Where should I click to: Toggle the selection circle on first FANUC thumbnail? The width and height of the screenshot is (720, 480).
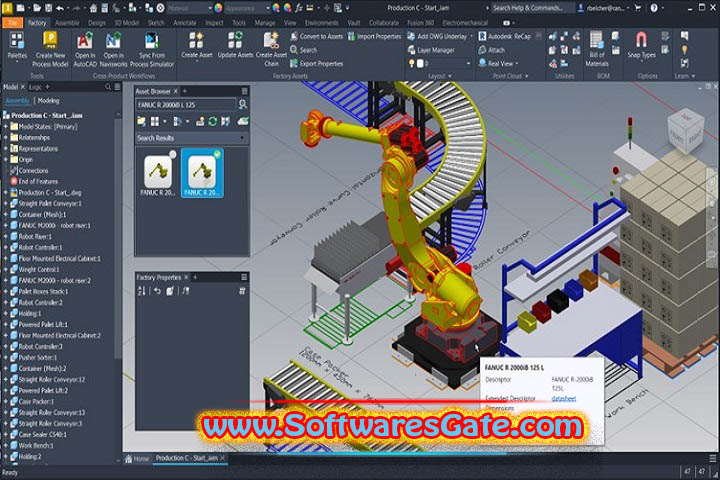click(172, 154)
